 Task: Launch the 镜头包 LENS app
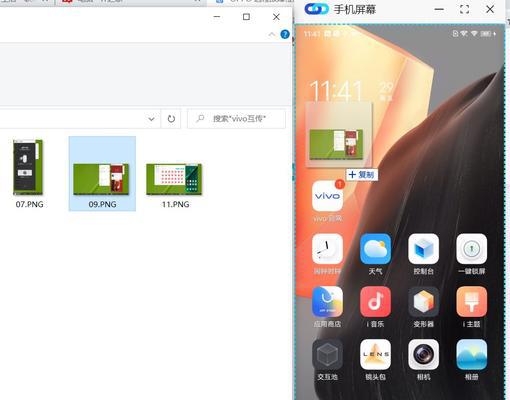[x=375, y=355]
